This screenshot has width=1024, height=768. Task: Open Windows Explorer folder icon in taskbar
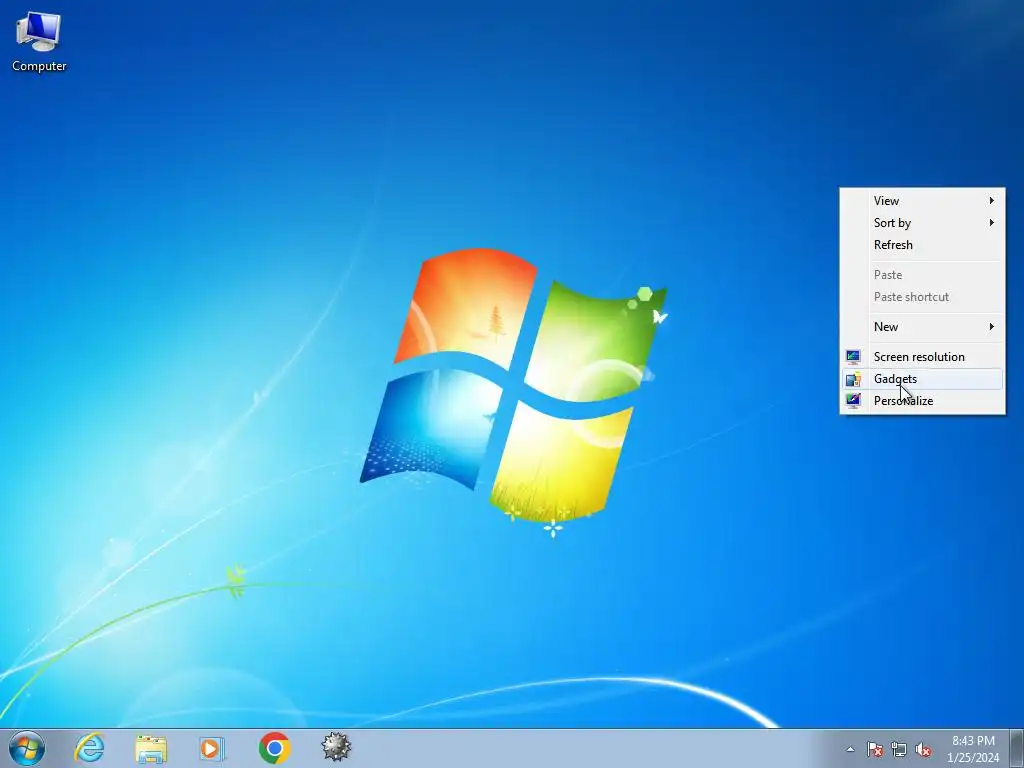point(151,748)
